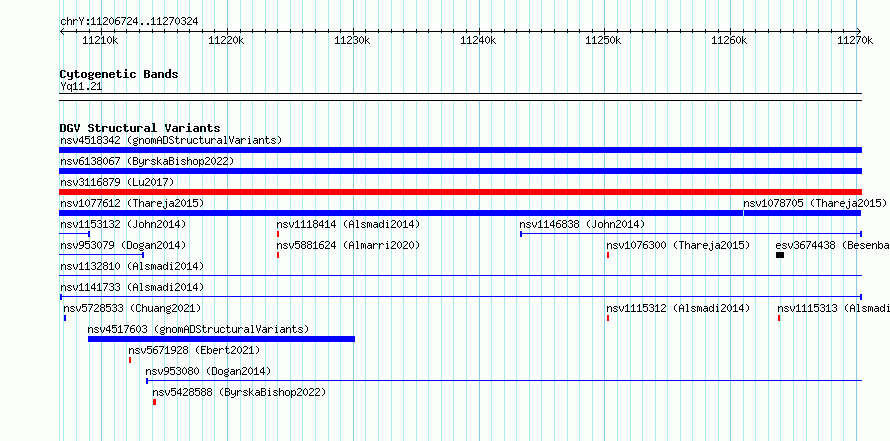Click the nsv1118414 (Alsmadi2014) label

(x=348, y=224)
